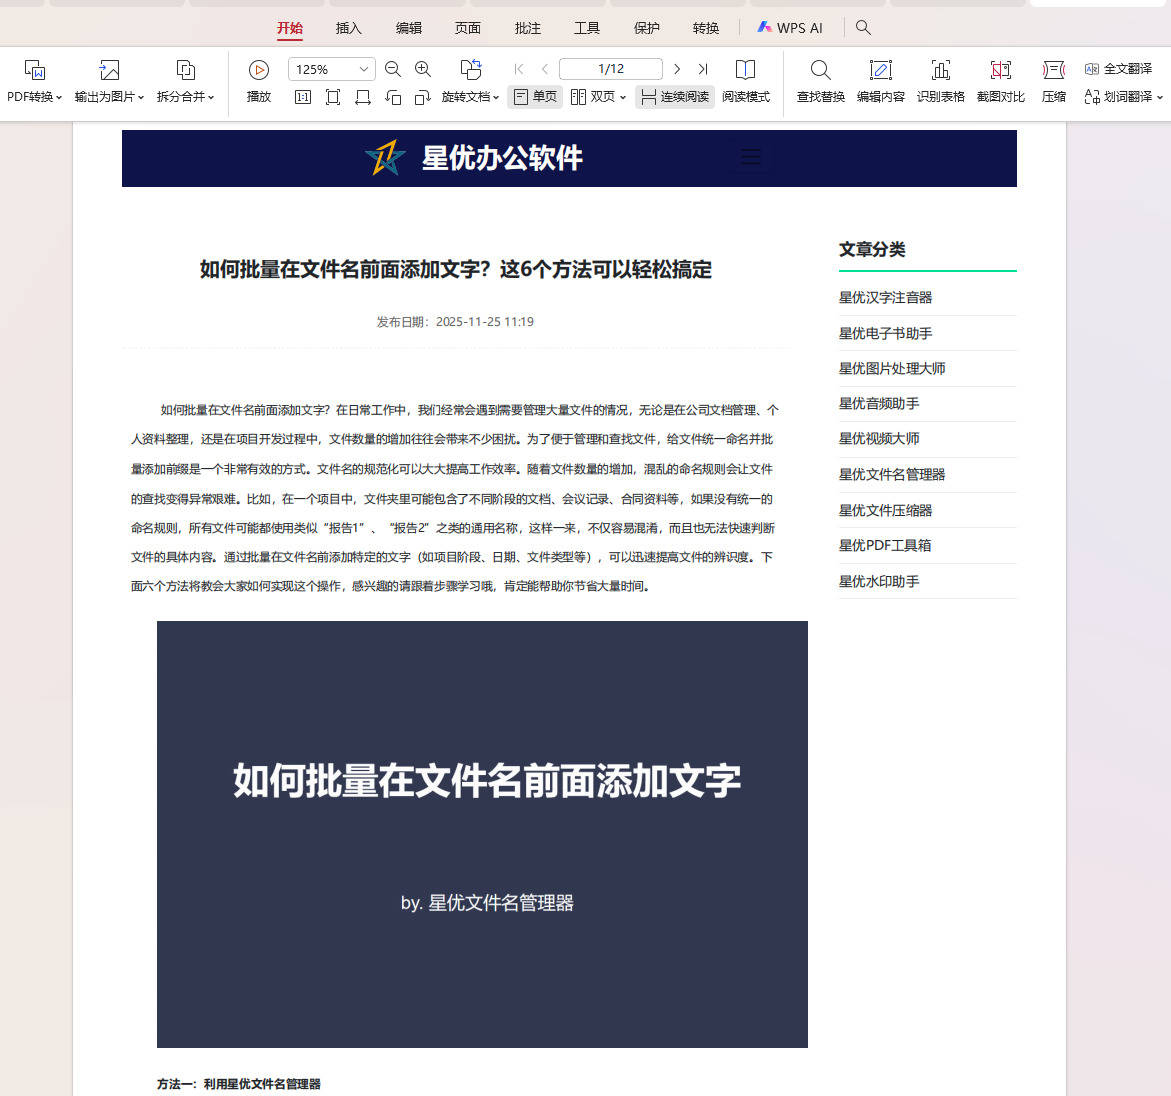
Task: Go to the previous page
Action: (545, 69)
